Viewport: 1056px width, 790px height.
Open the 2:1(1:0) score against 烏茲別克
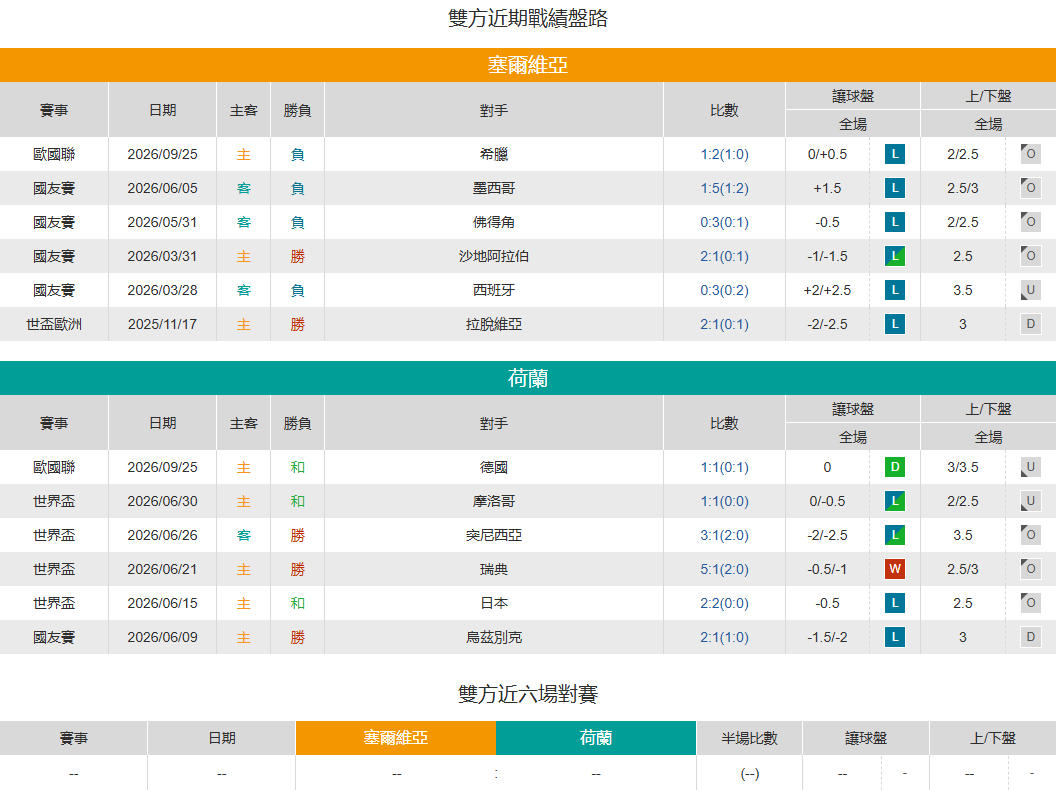tap(724, 637)
